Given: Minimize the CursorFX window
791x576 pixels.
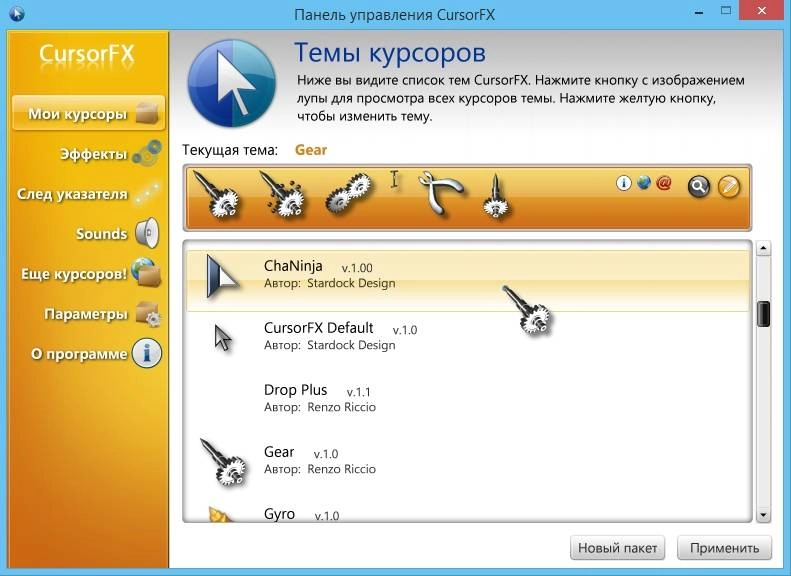Looking at the screenshot, I should click(699, 12).
